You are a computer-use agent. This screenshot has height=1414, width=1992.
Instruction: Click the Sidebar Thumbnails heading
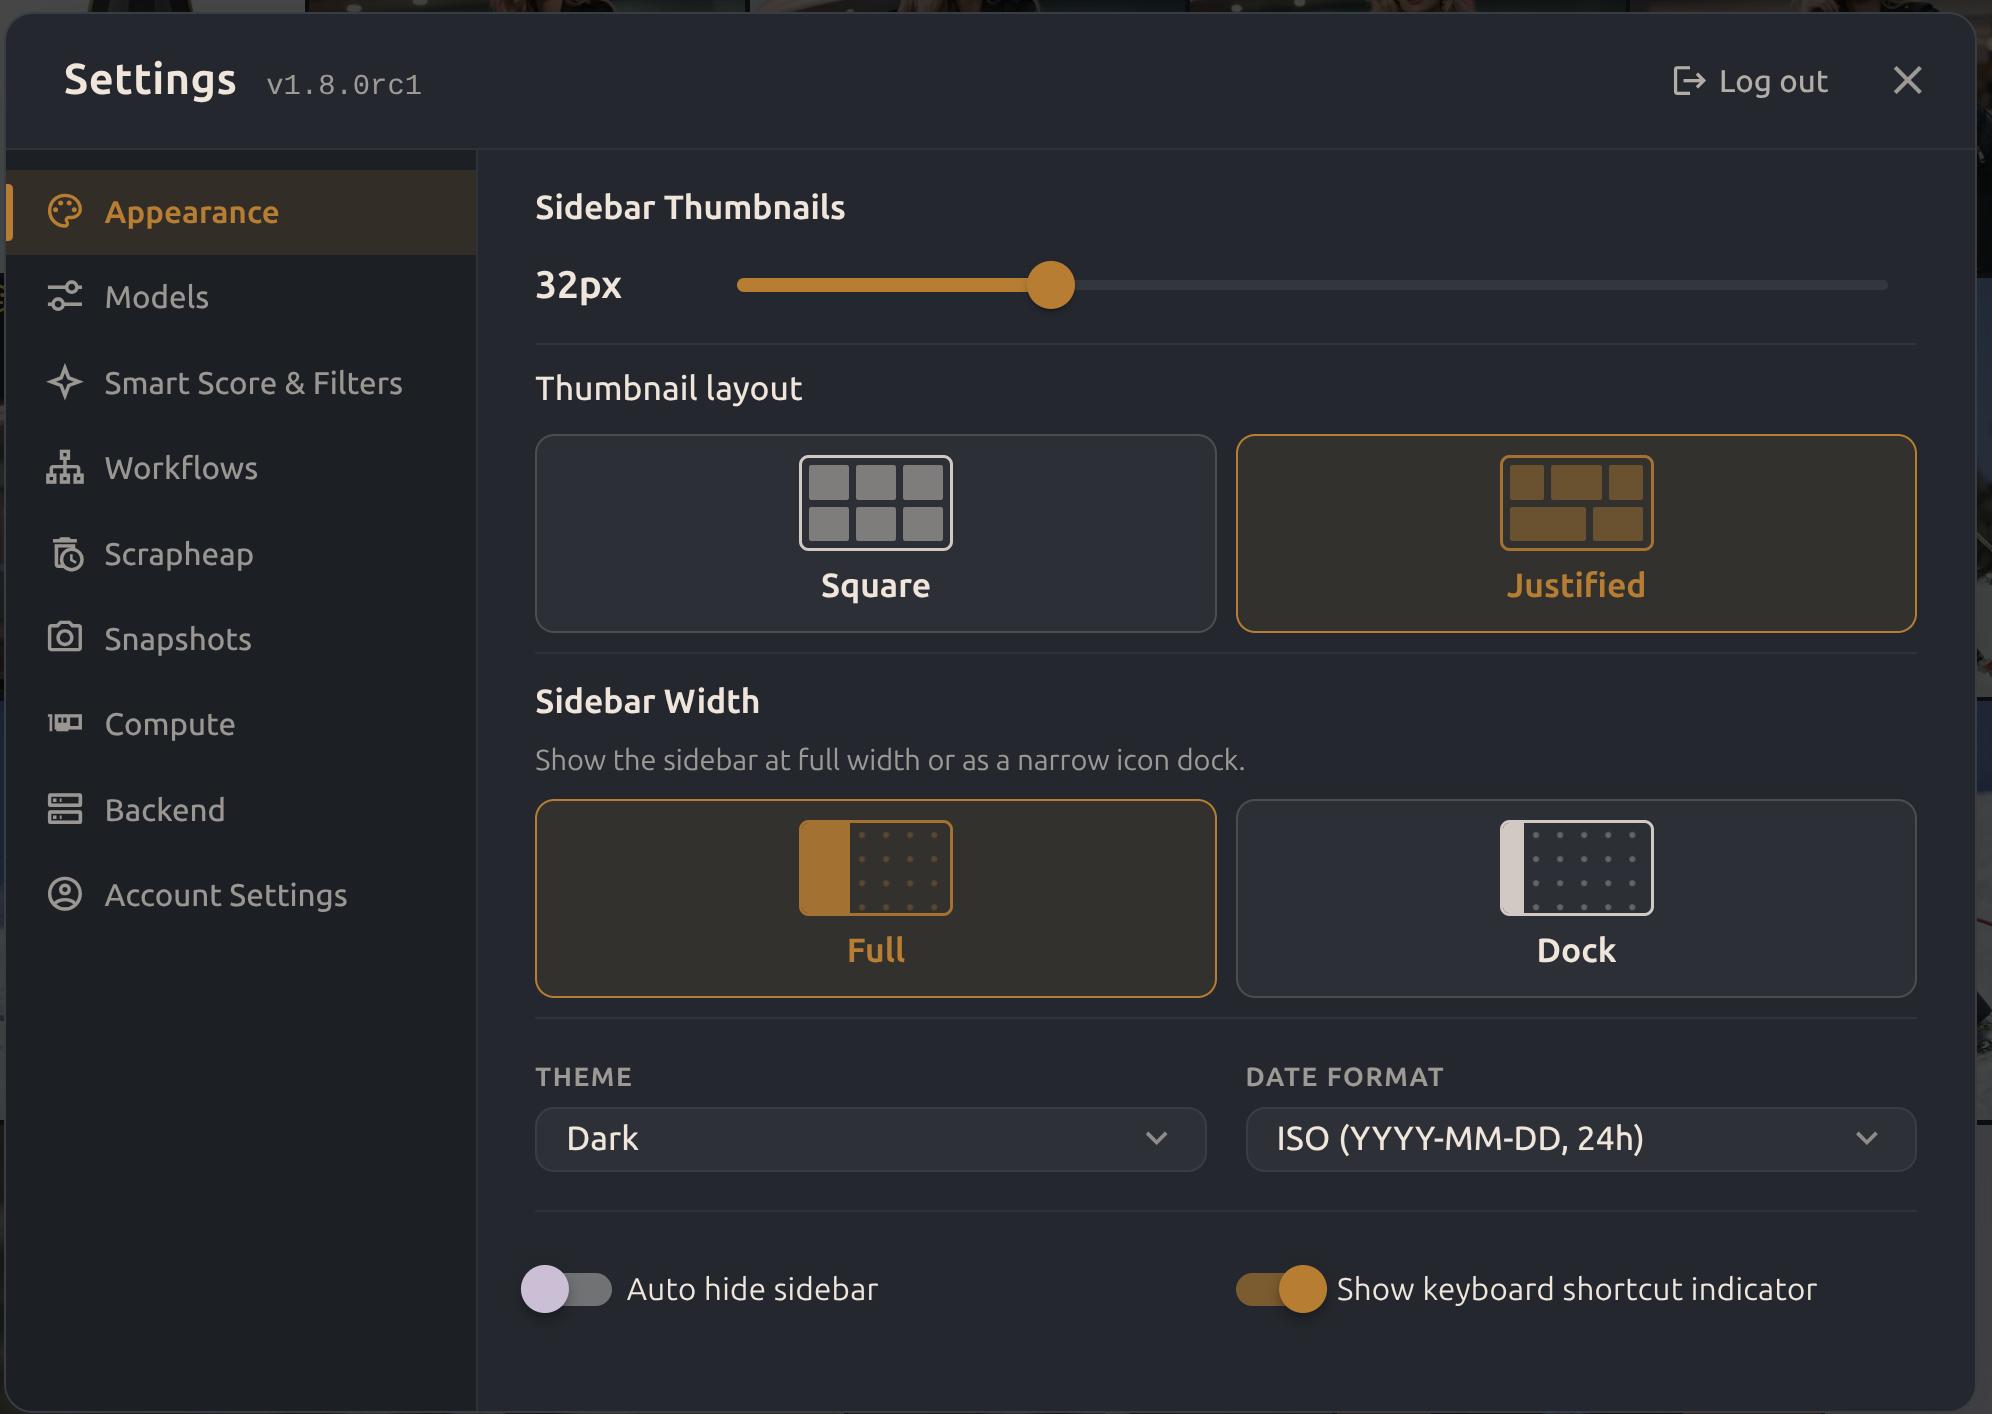690,207
